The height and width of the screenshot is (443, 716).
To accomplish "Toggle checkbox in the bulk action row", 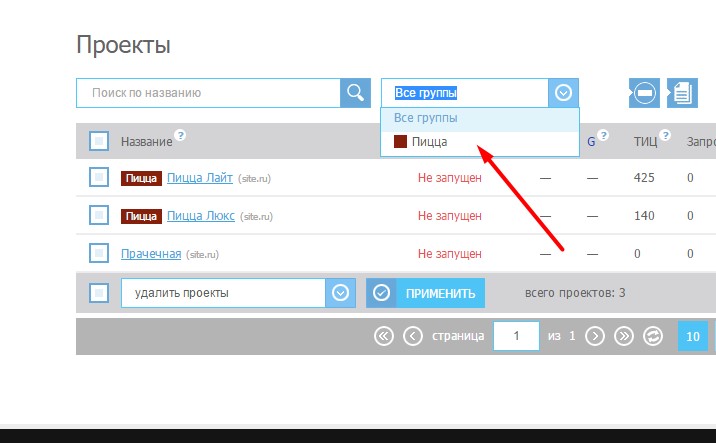I will click(x=99, y=293).
